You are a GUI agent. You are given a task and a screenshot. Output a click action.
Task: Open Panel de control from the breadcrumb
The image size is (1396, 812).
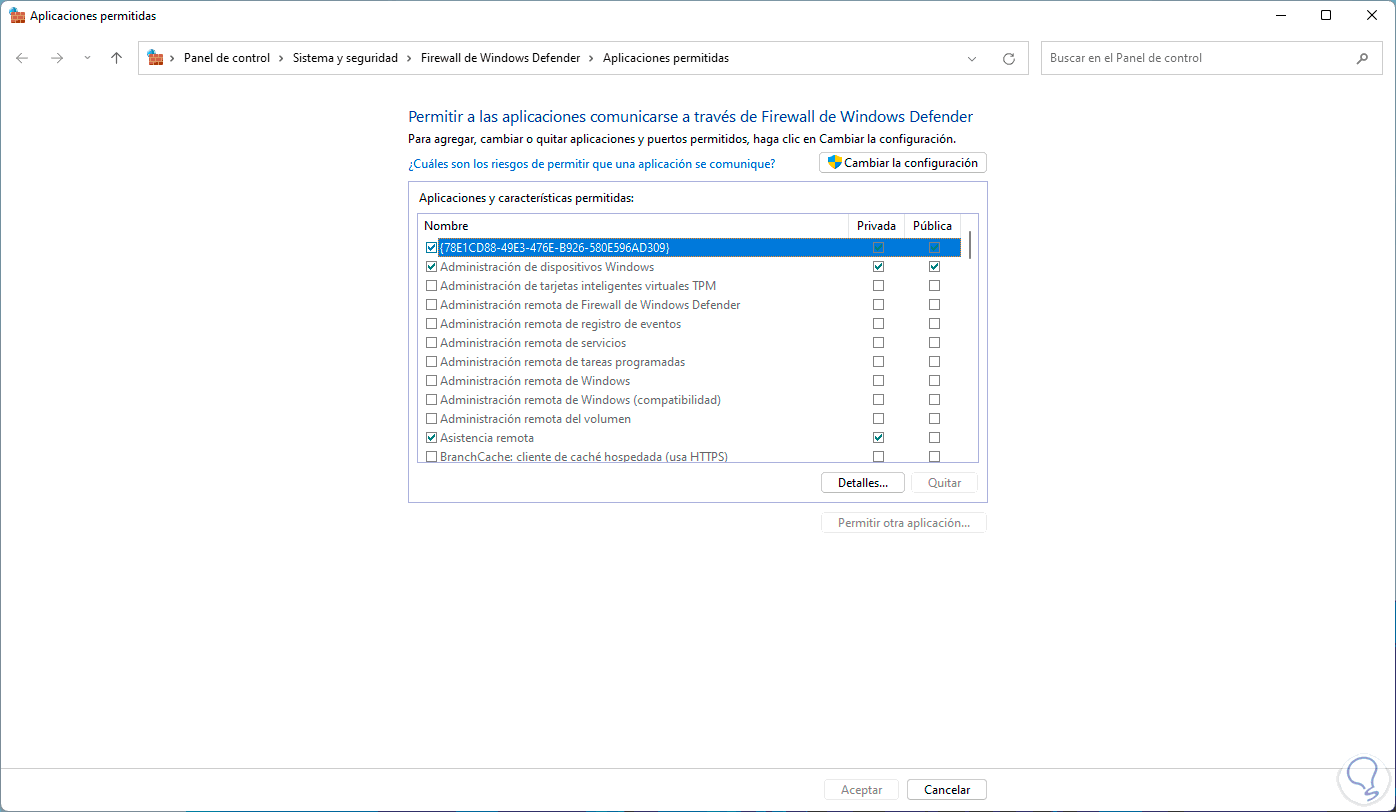point(227,58)
